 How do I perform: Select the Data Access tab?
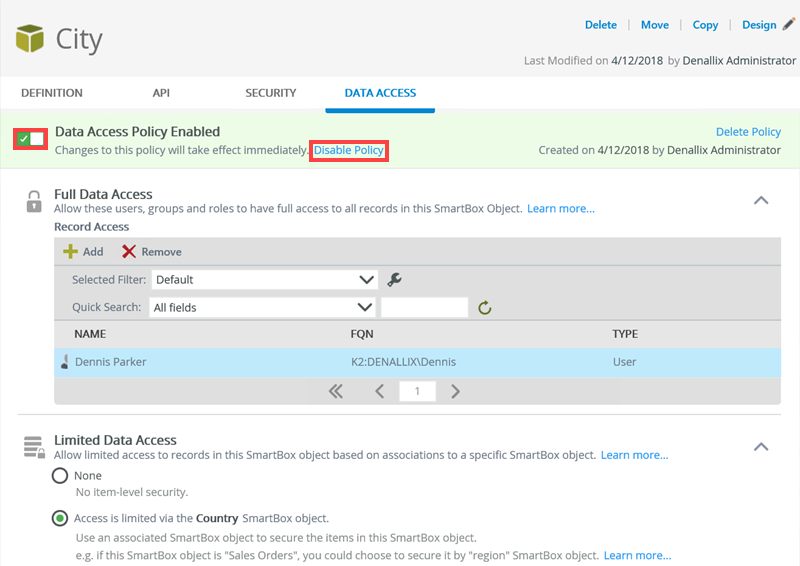point(380,93)
